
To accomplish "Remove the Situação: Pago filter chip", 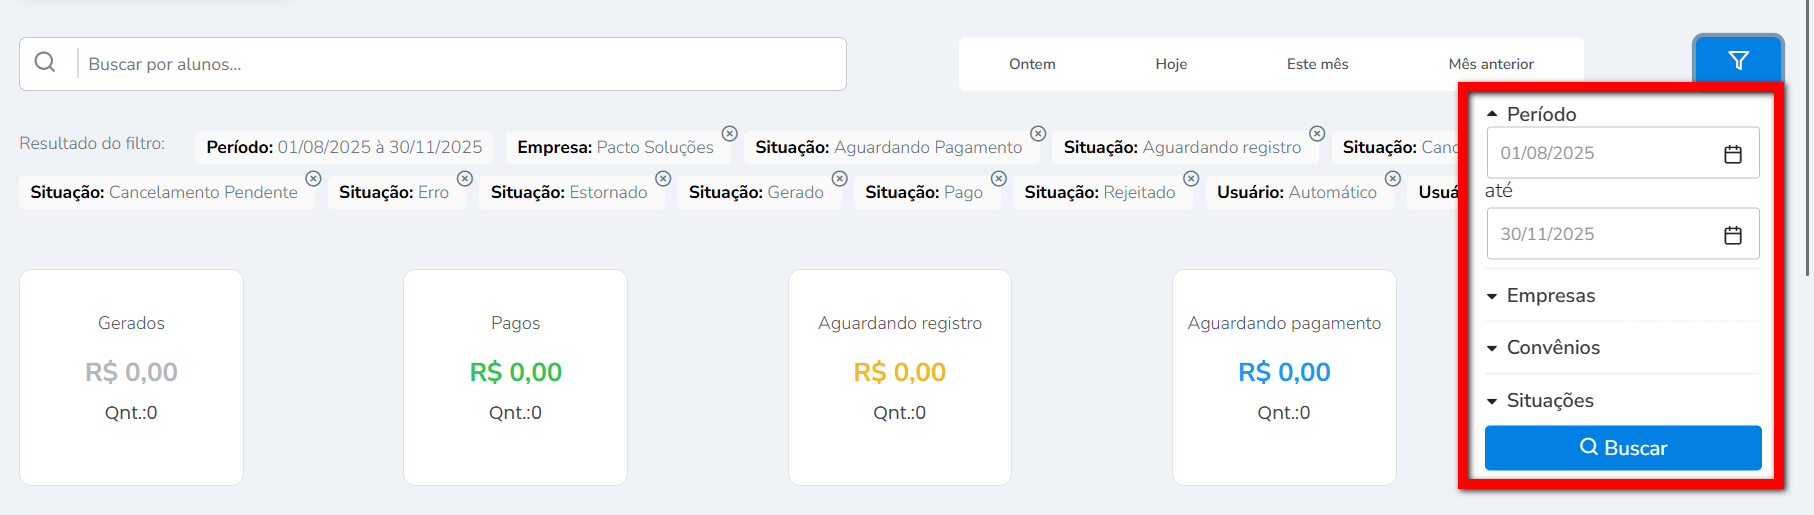I will (x=999, y=179).
